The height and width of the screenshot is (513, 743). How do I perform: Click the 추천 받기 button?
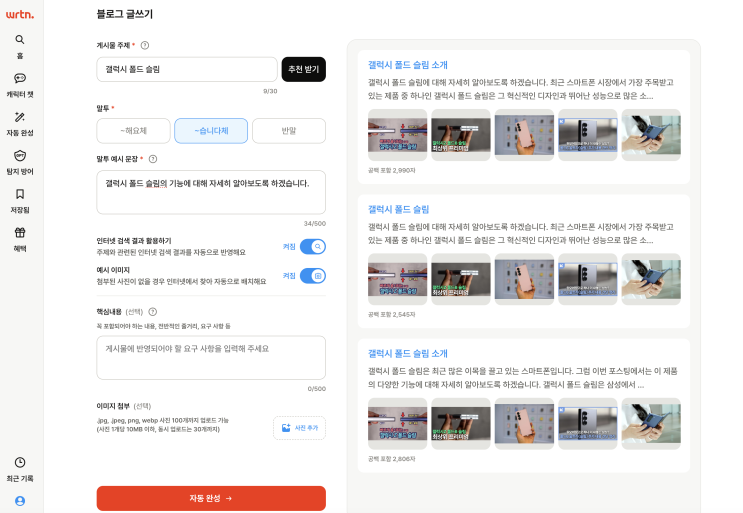pyautogui.click(x=304, y=69)
